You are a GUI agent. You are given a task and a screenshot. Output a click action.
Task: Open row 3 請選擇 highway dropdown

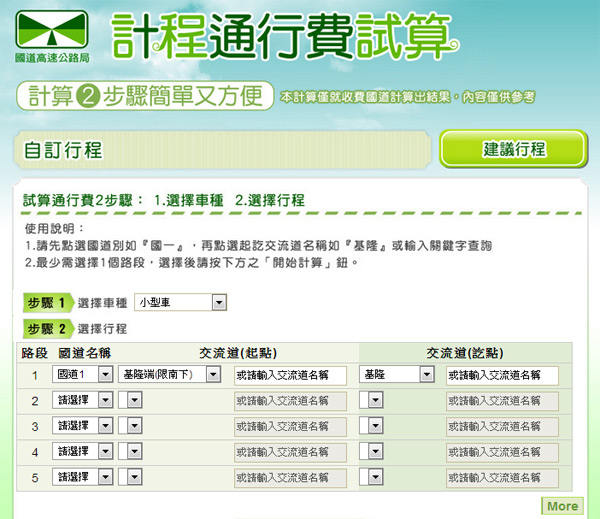point(85,426)
